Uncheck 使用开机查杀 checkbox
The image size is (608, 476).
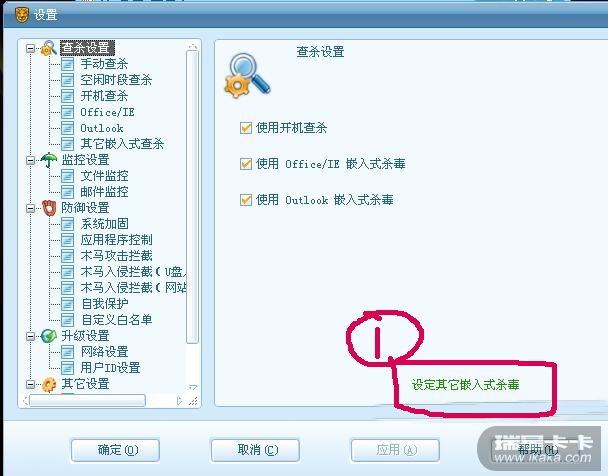point(246,128)
